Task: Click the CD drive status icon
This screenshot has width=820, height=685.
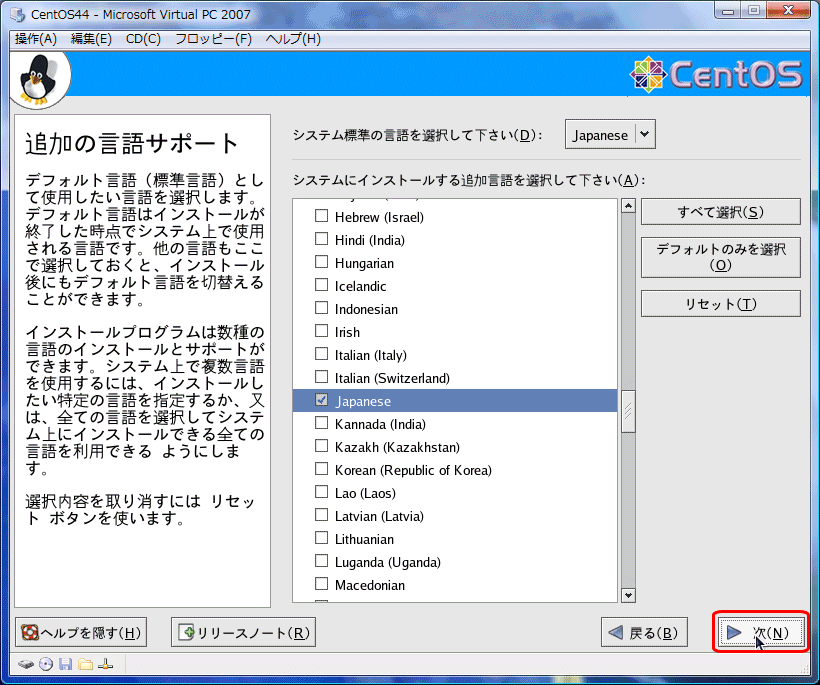Action: click(46, 665)
